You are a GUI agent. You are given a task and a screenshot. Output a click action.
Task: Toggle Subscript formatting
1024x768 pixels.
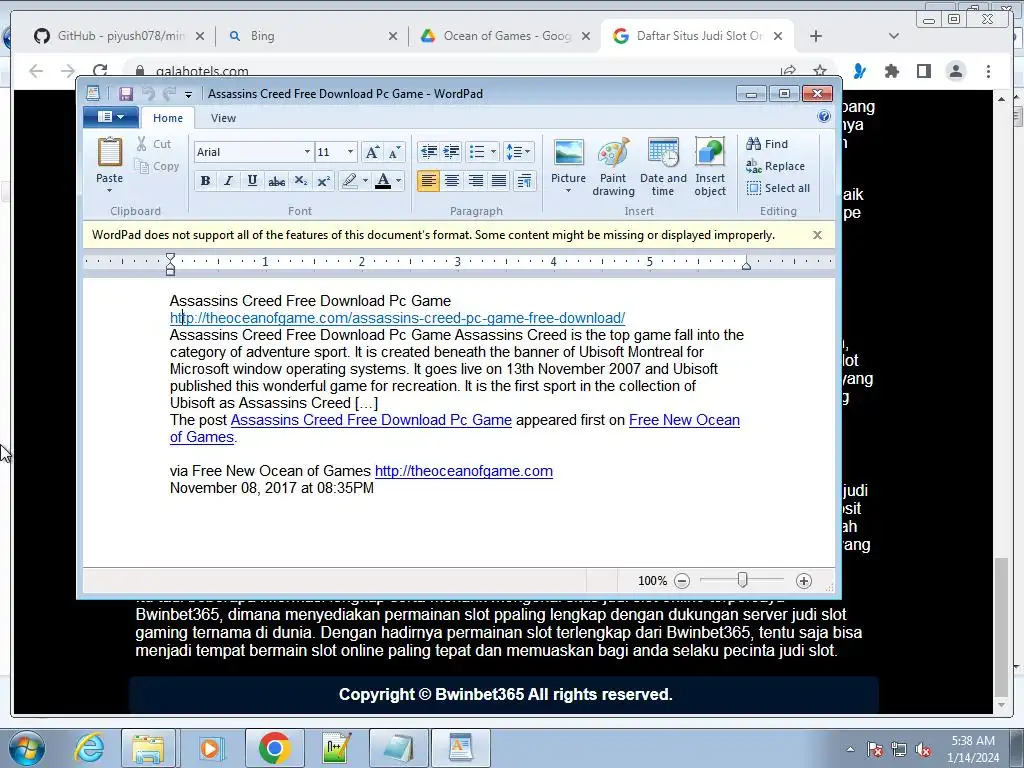coord(300,181)
